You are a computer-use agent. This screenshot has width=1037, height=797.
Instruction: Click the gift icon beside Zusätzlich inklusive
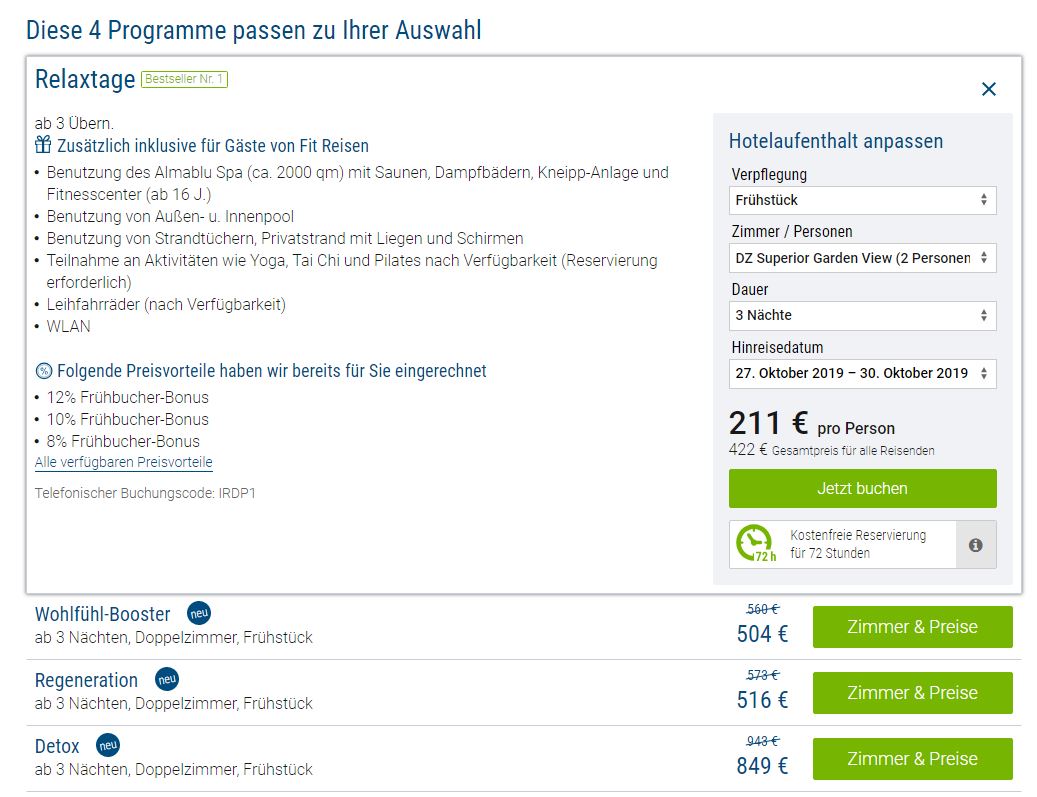pos(43,146)
